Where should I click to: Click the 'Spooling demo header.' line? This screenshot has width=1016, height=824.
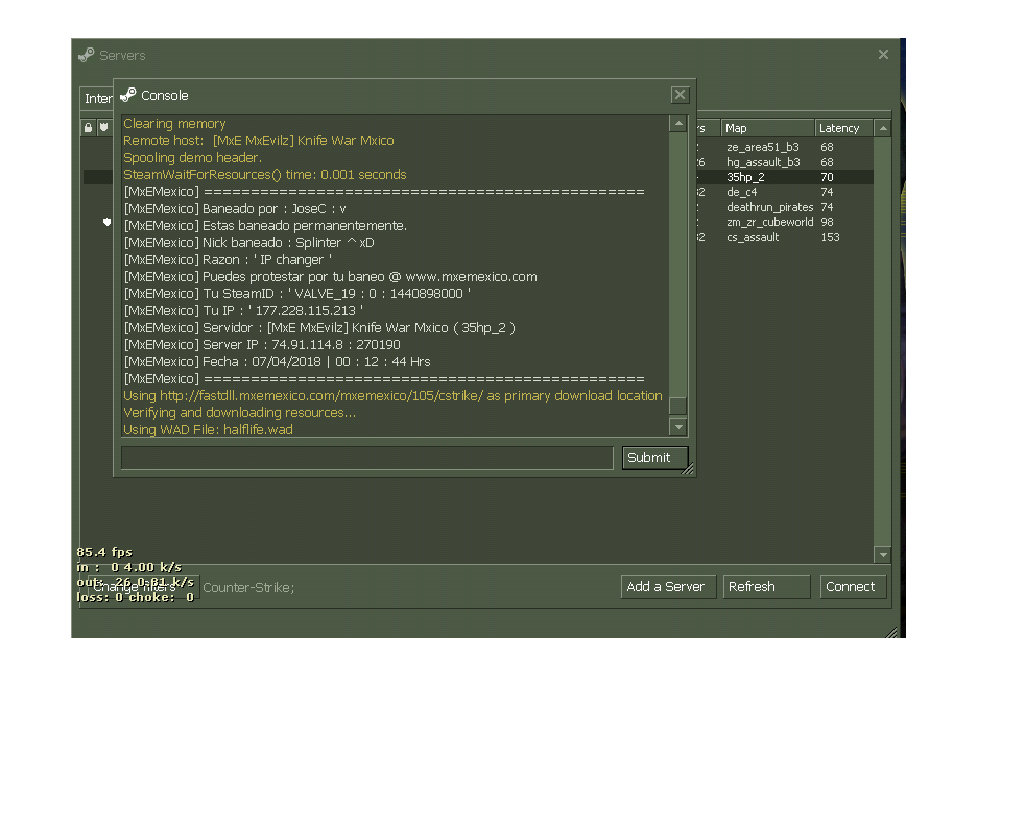tap(192, 157)
